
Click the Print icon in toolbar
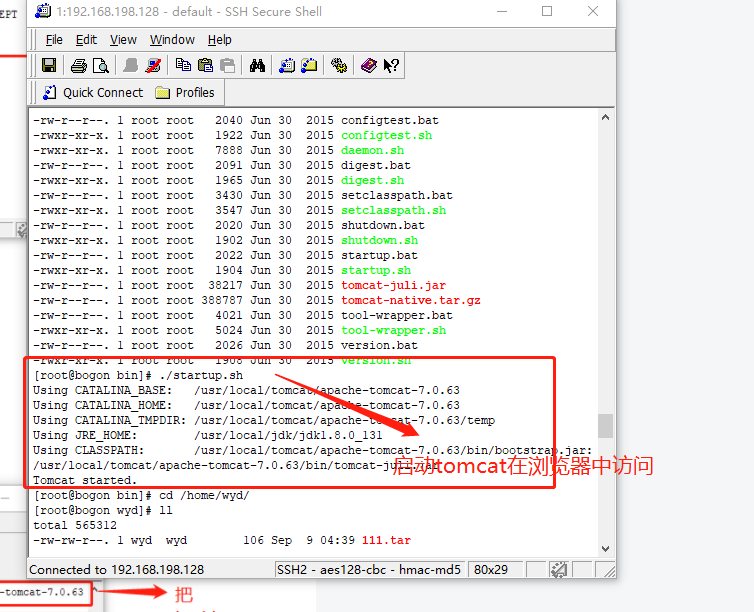pos(79,65)
